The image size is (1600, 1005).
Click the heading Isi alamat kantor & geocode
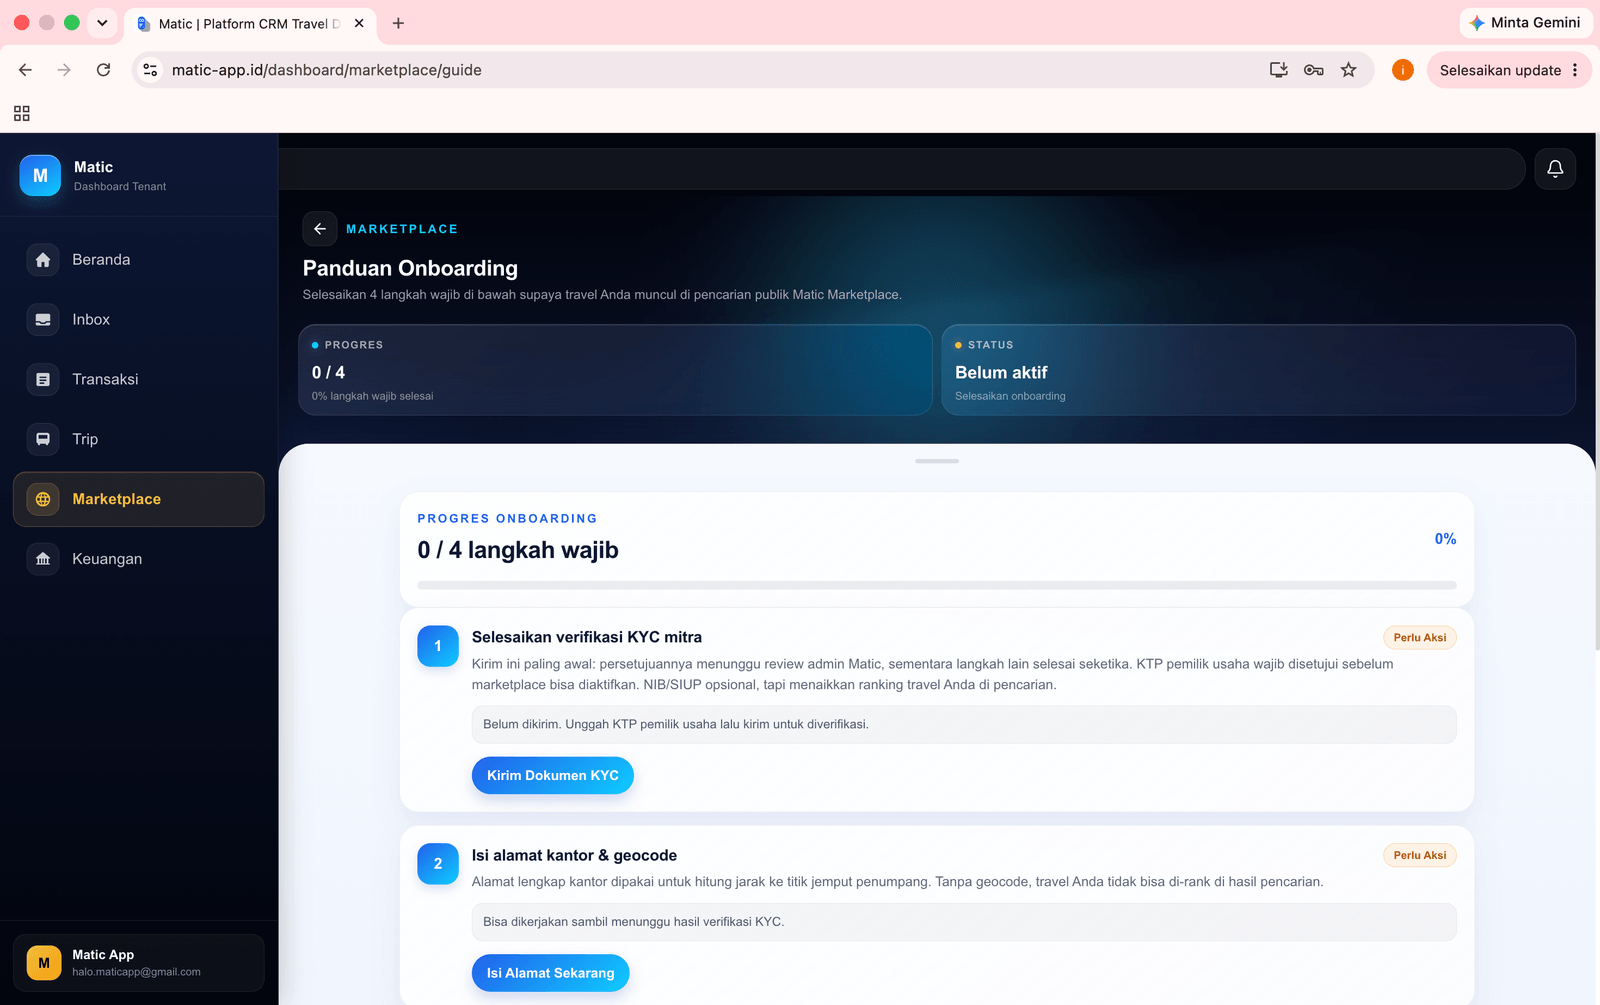pyautogui.click(x=574, y=855)
